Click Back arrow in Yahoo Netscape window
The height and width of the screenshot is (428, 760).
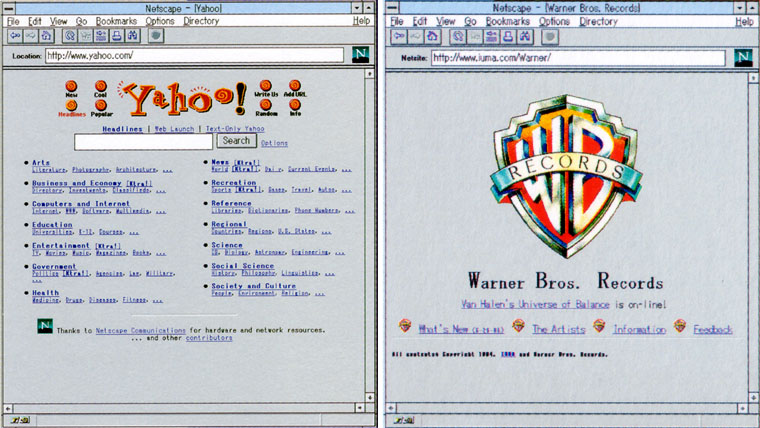(x=16, y=36)
